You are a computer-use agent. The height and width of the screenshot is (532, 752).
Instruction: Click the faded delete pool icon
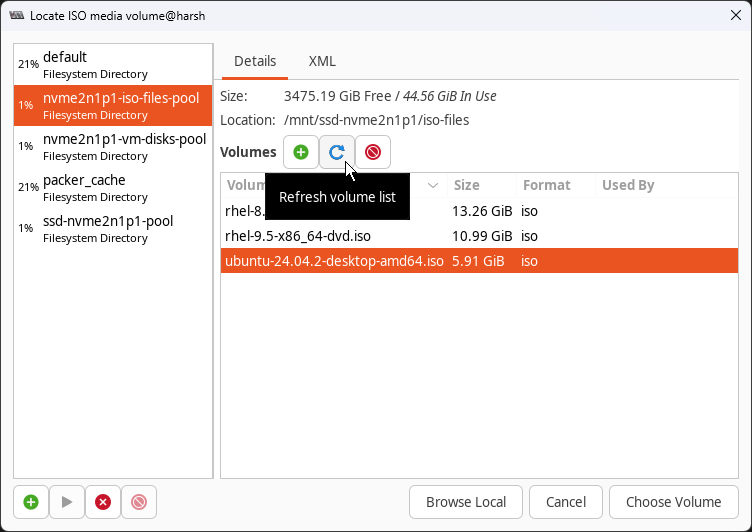point(139,502)
